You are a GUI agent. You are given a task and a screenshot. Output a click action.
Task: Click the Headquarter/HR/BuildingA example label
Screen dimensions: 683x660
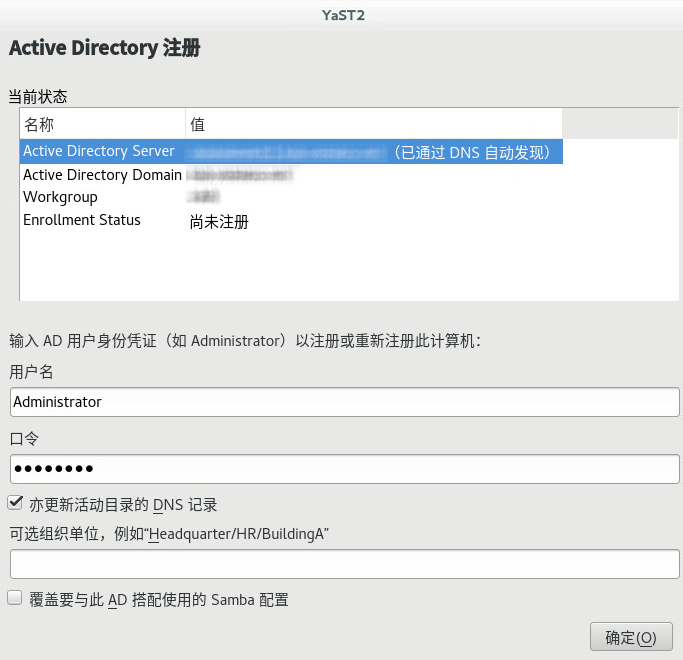(169, 534)
